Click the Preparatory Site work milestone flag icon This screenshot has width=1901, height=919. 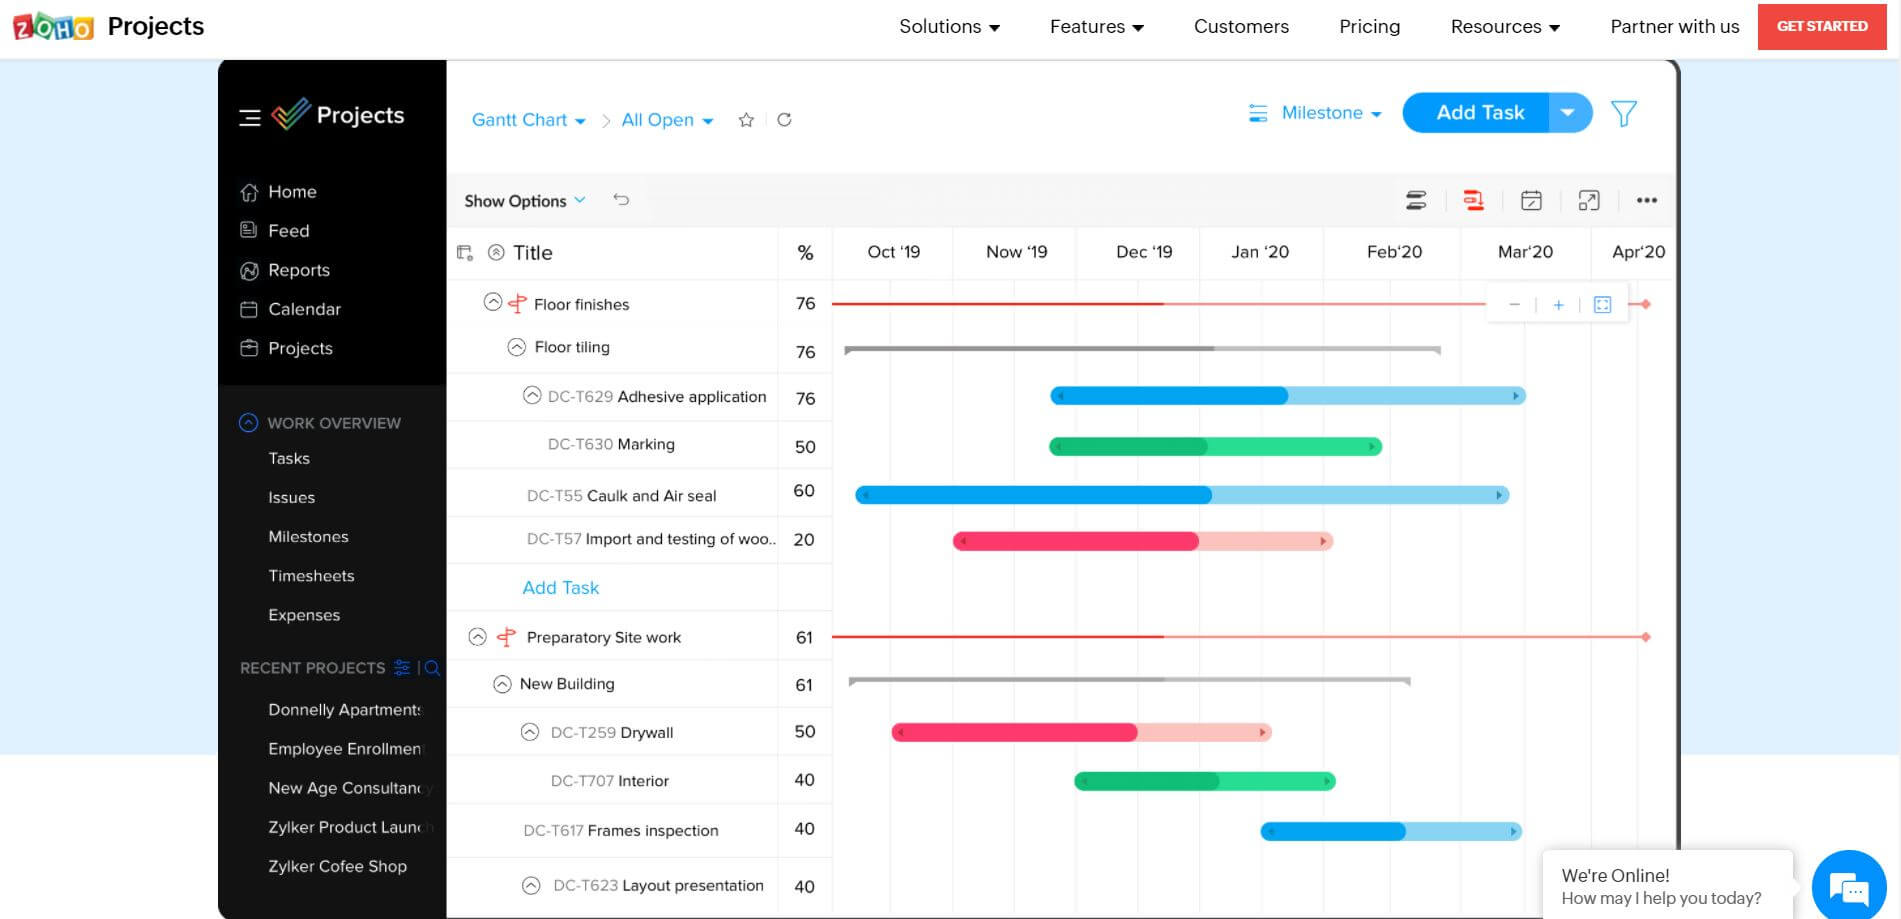tap(507, 637)
